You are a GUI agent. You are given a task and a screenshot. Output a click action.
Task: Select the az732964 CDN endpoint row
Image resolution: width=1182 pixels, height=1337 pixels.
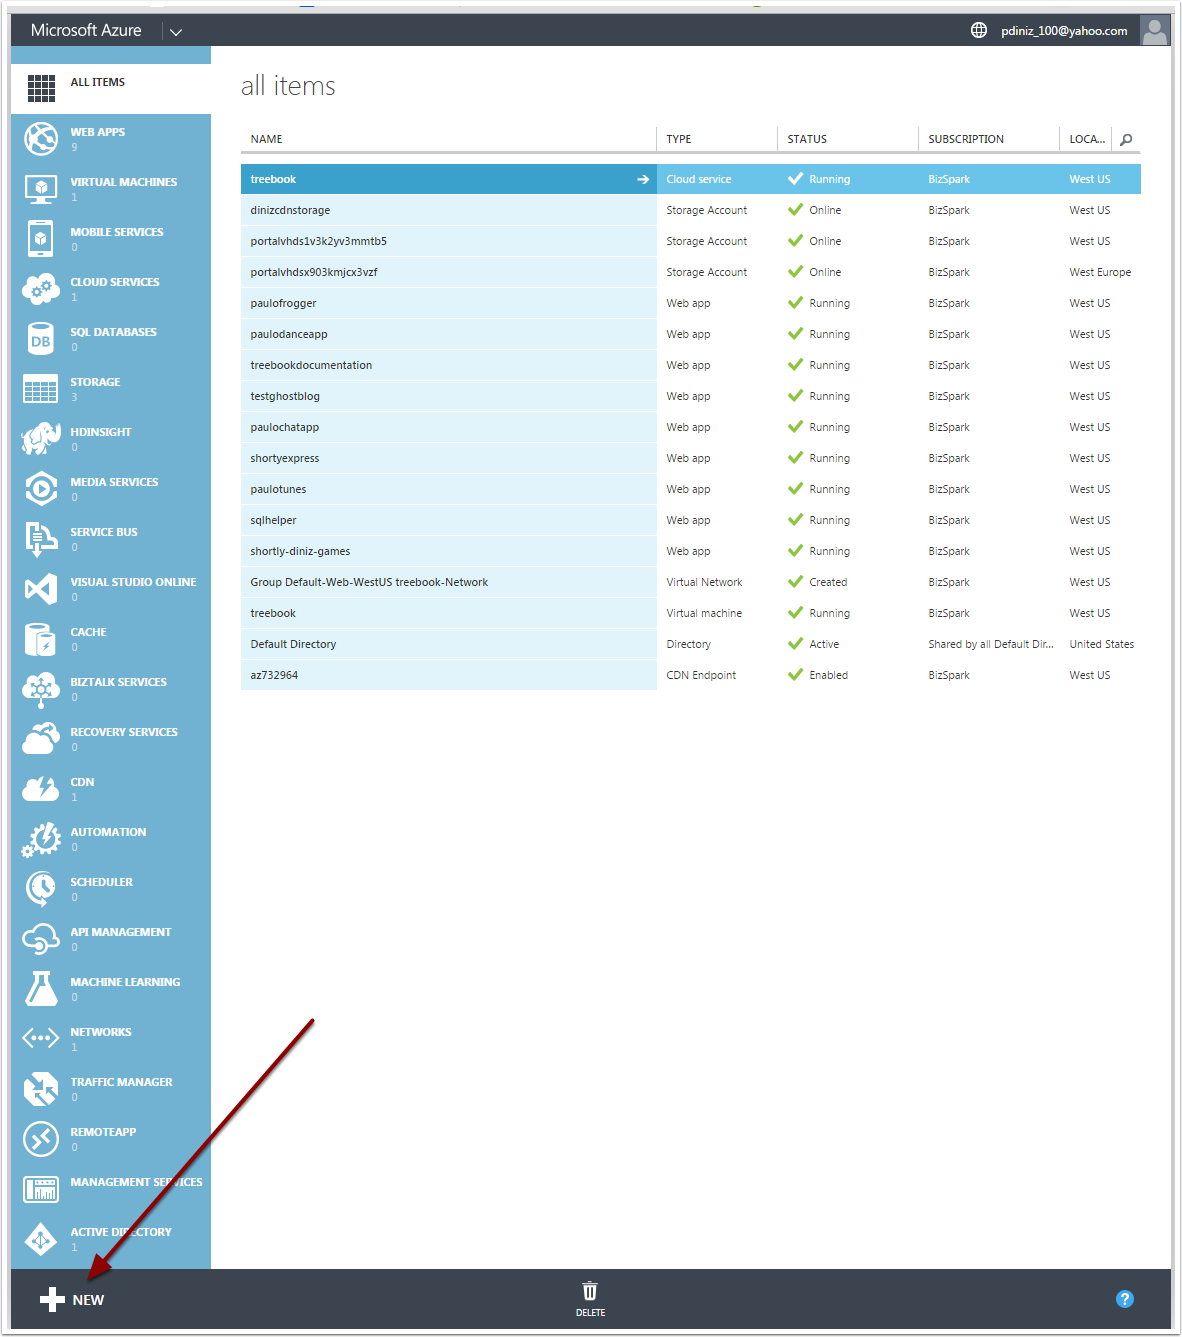691,675
